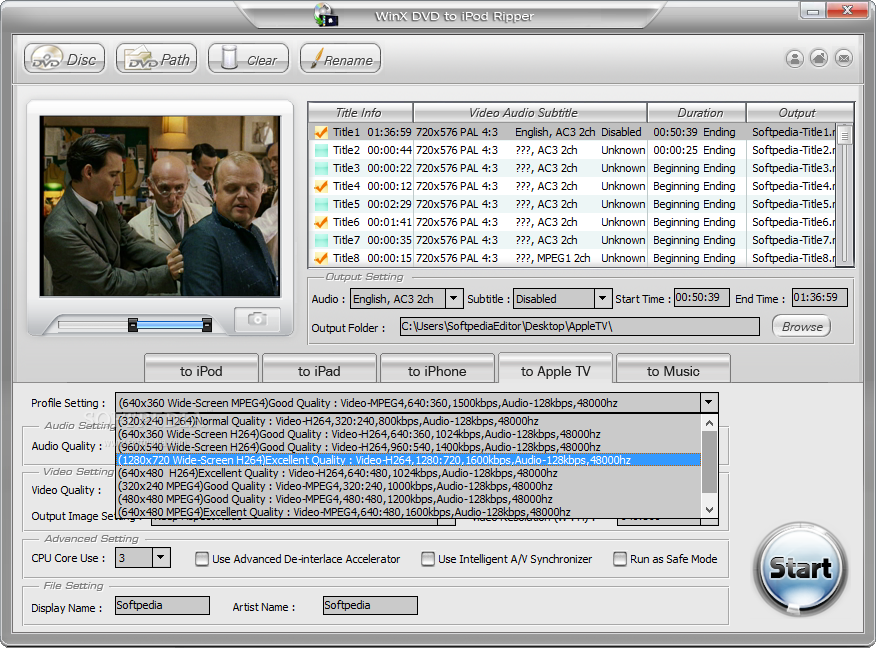Viewport: 876px width, 648px height.
Task: Choose 960x540 Wide-Screen H264 profile
Action: click(408, 447)
